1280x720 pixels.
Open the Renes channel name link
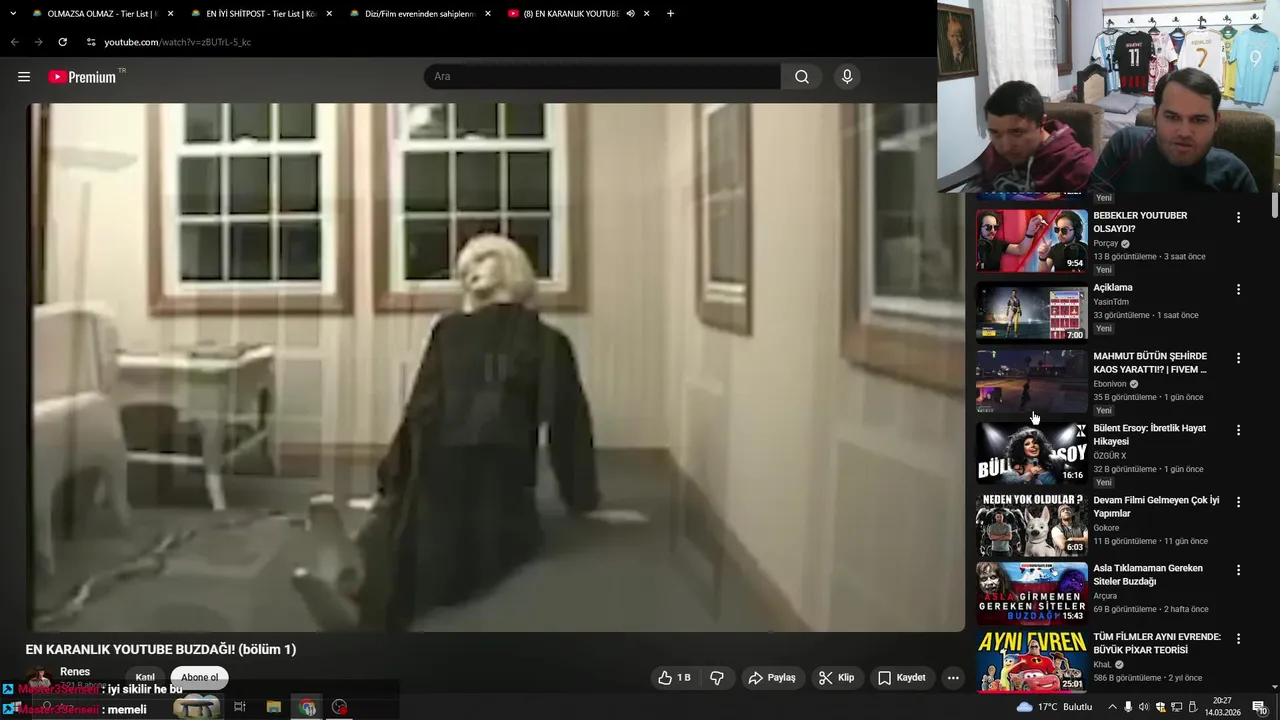75,672
